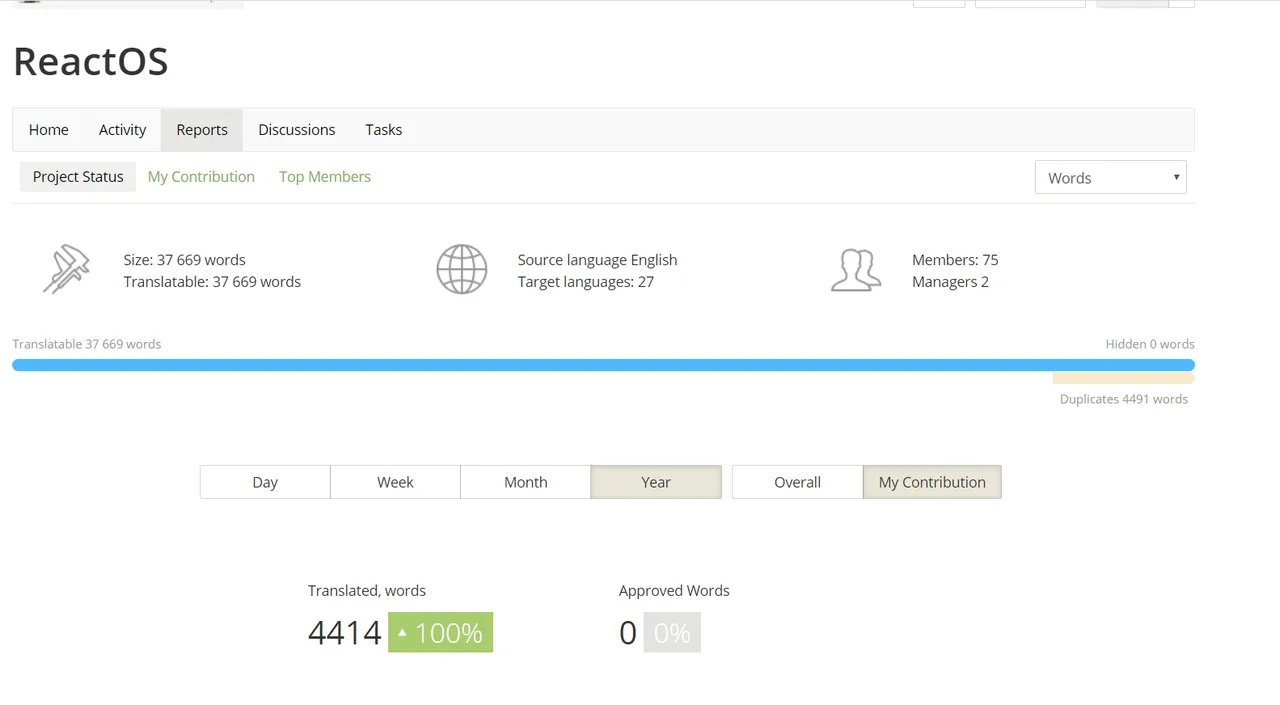
Task: Go to the Discussions tab
Action: point(297,130)
